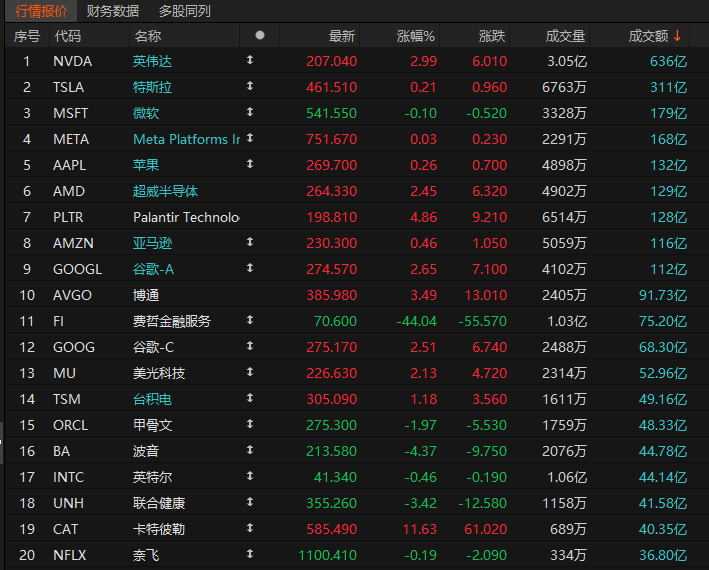Sort by the 序号 column header

pyautogui.click(x=27, y=36)
